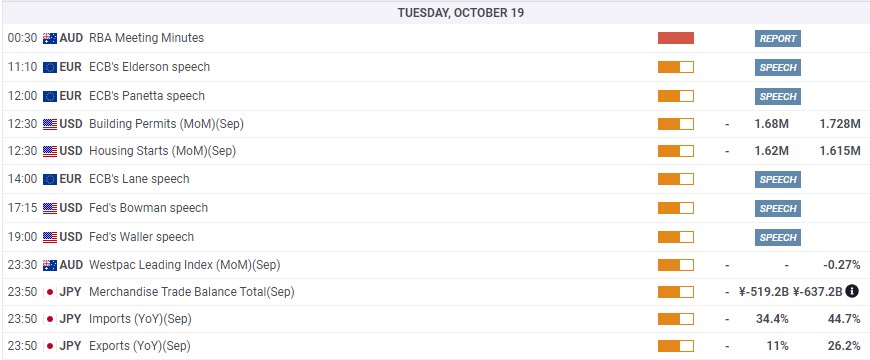Open the REPORT badge for RBA Meeting Minutes
The height and width of the screenshot is (360, 870).
[777, 38]
